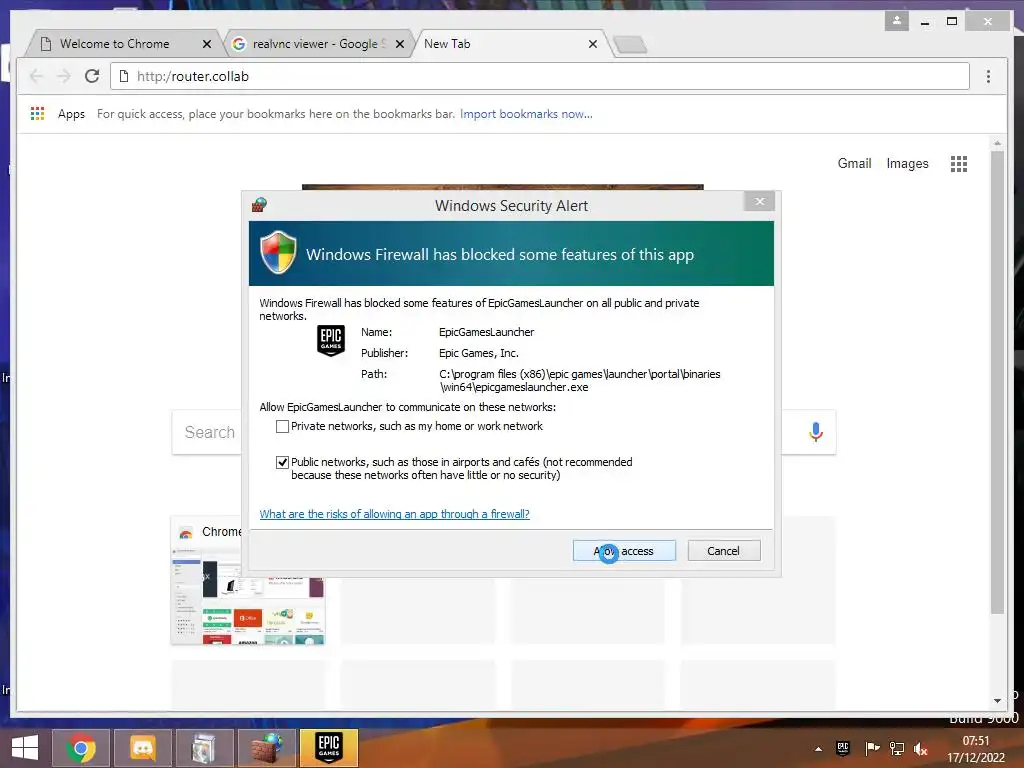Viewport: 1024px width, 768px height.
Task: Click the Cancel button in the alert
Action: (x=724, y=551)
